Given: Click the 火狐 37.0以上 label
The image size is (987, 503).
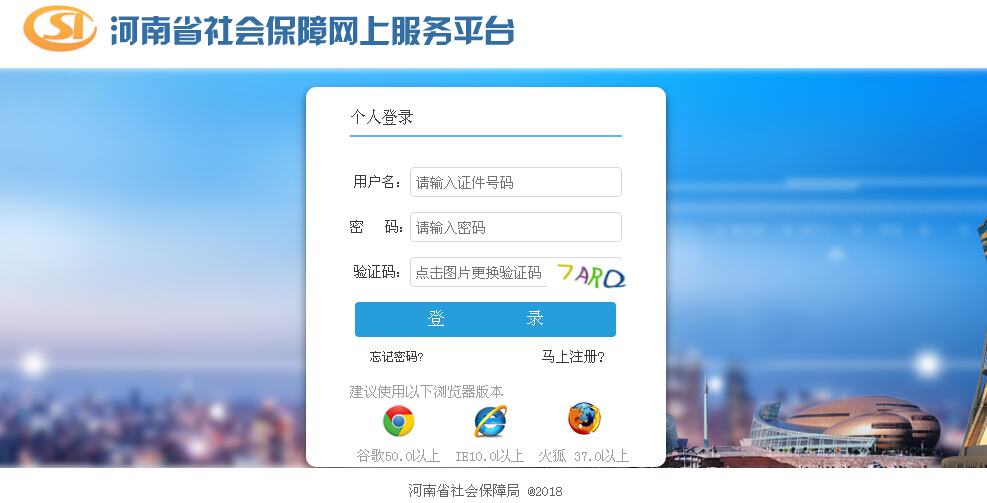Looking at the screenshot, I should (584, 456).
